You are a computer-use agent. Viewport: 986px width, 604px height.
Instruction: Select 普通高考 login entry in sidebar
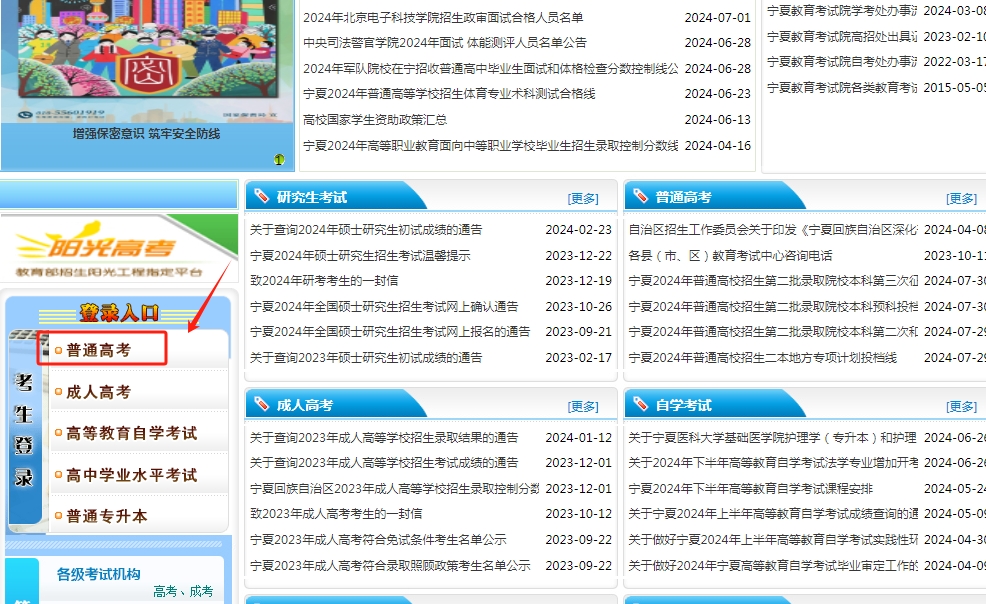[x=98, y=350]
